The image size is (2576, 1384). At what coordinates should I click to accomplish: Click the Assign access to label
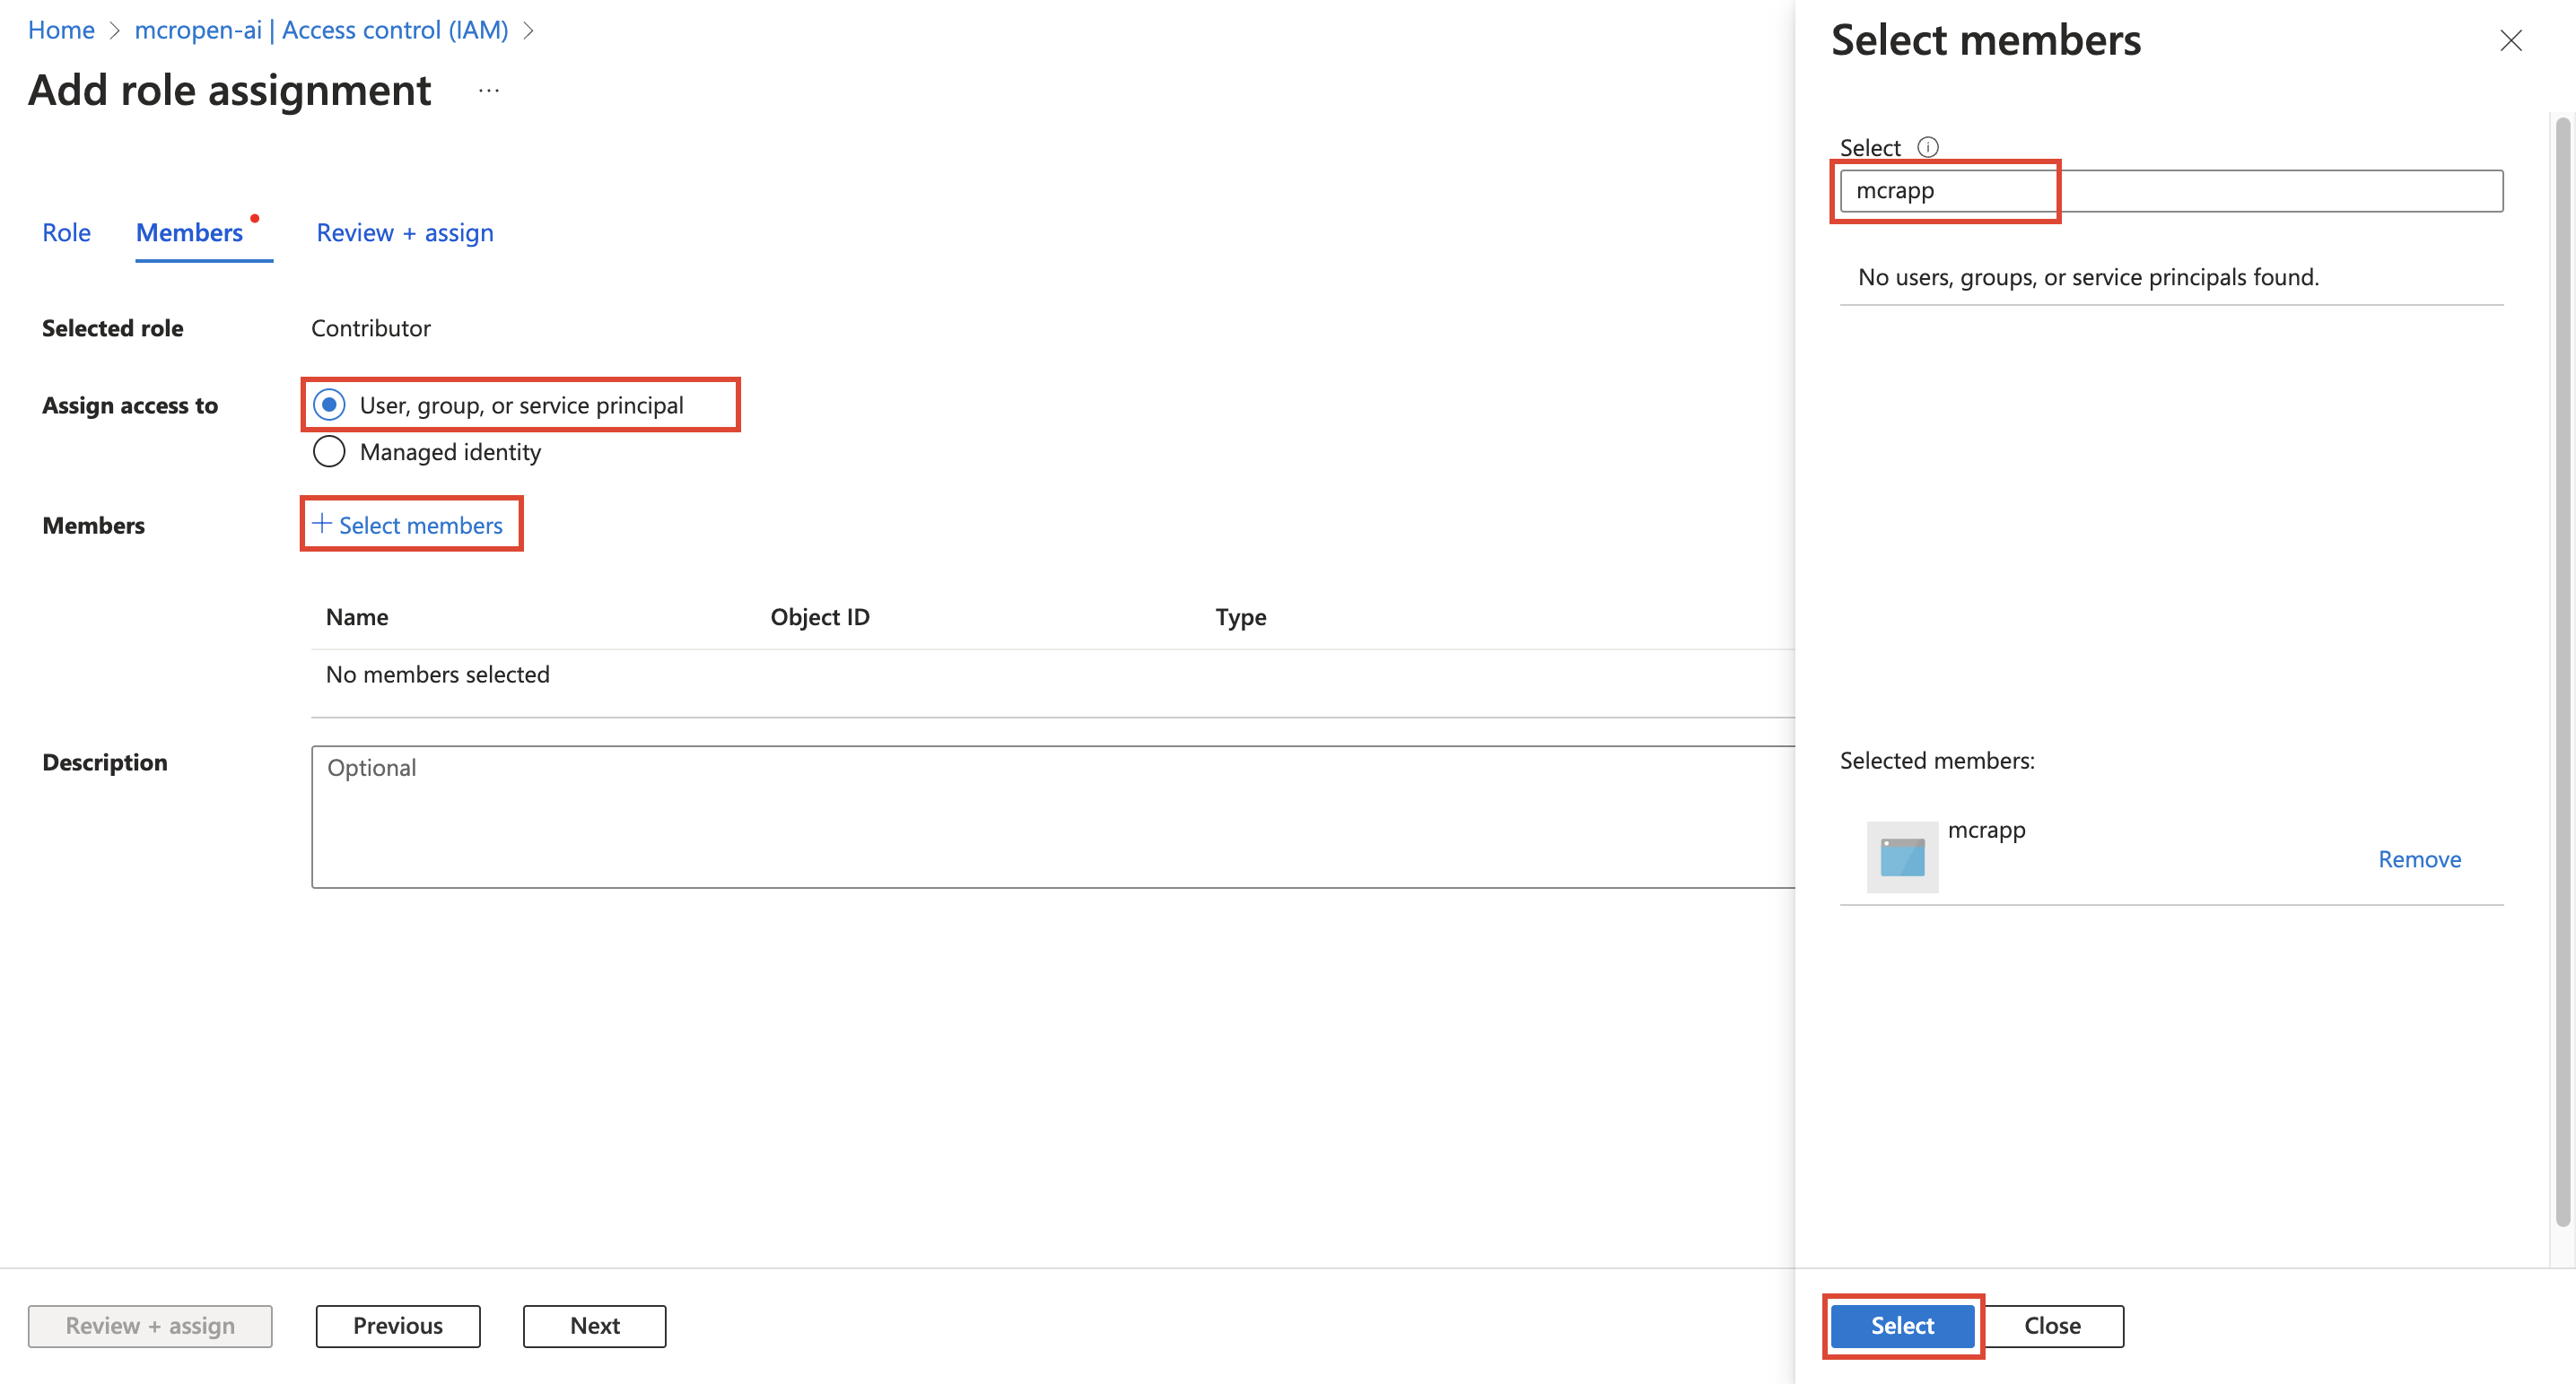point(130,405)
